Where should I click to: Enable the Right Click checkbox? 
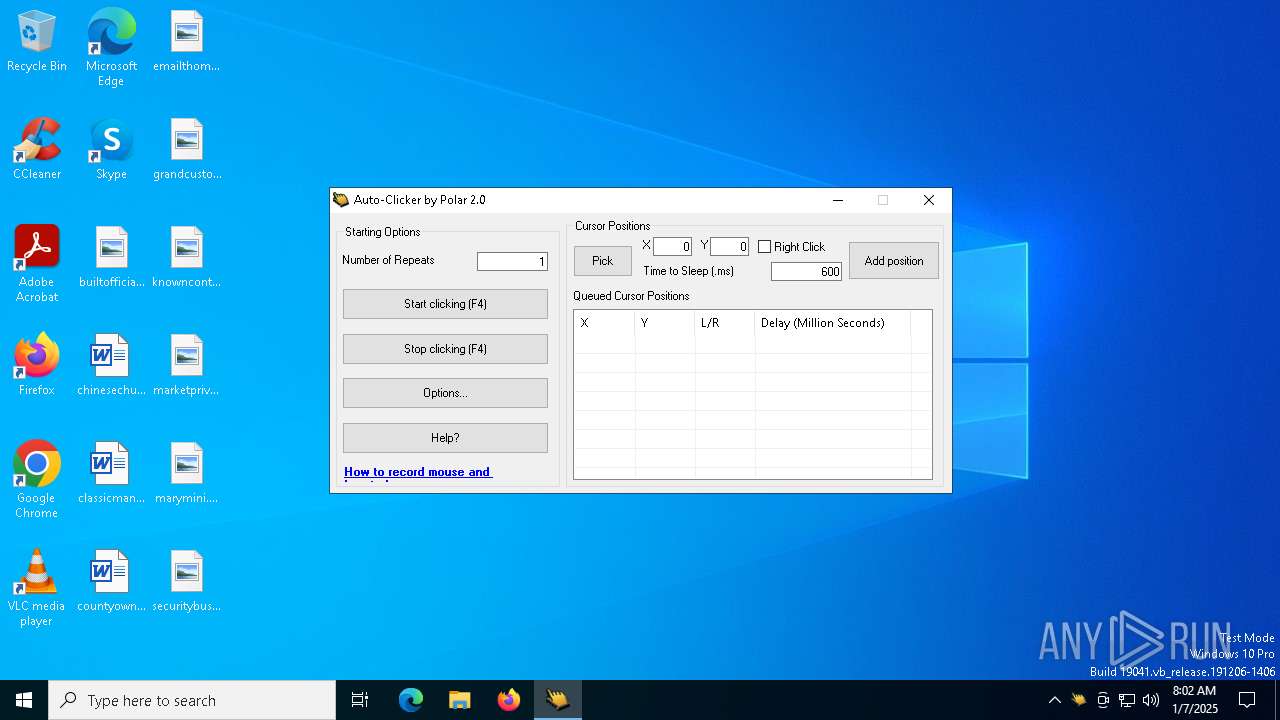tap(764, 247)
